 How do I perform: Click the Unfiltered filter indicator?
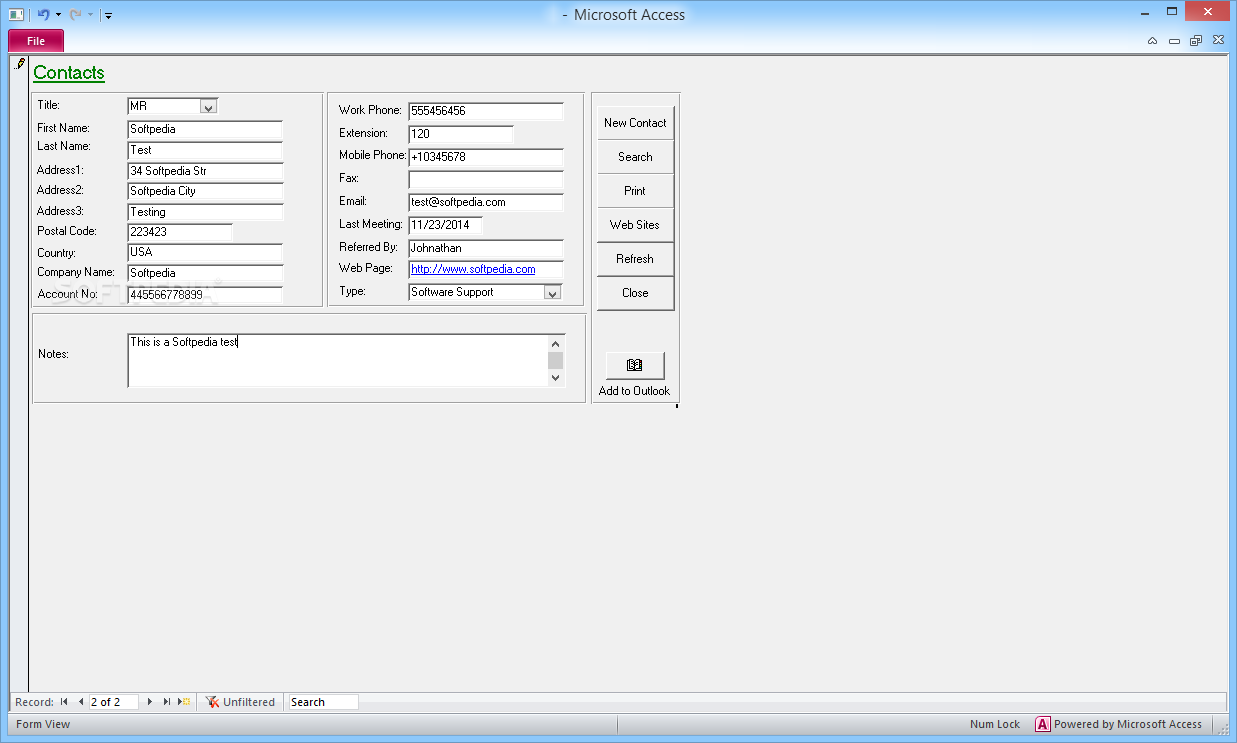click(x=240, y=702)
